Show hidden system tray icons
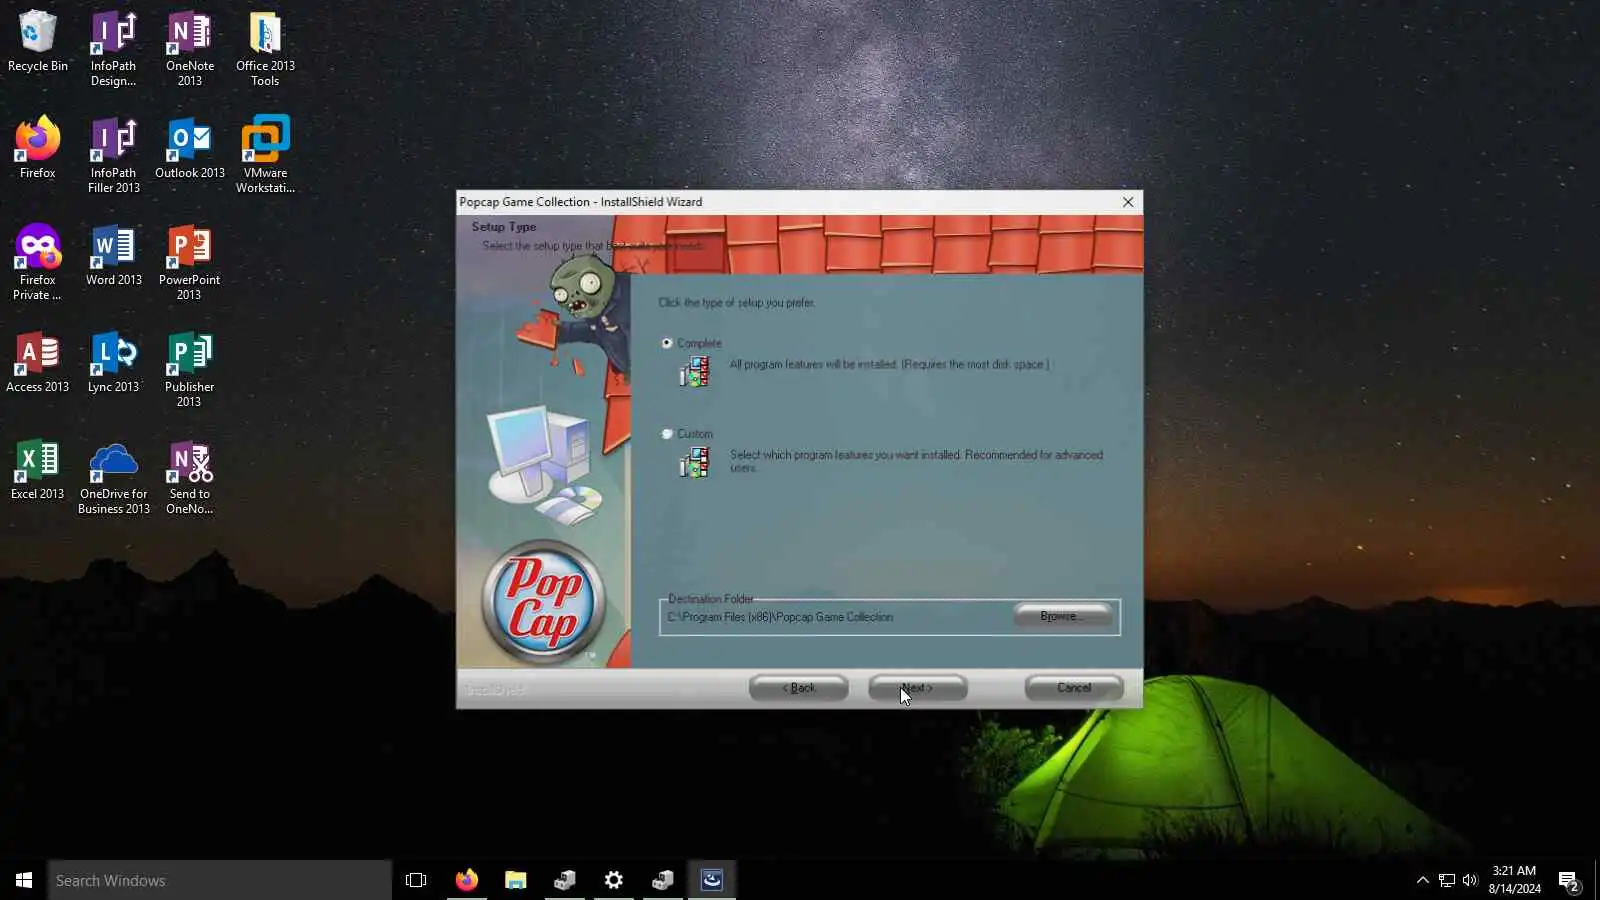Image resolution: width=1600 pixels, height=900 pixels. (x=1422, y=880)
